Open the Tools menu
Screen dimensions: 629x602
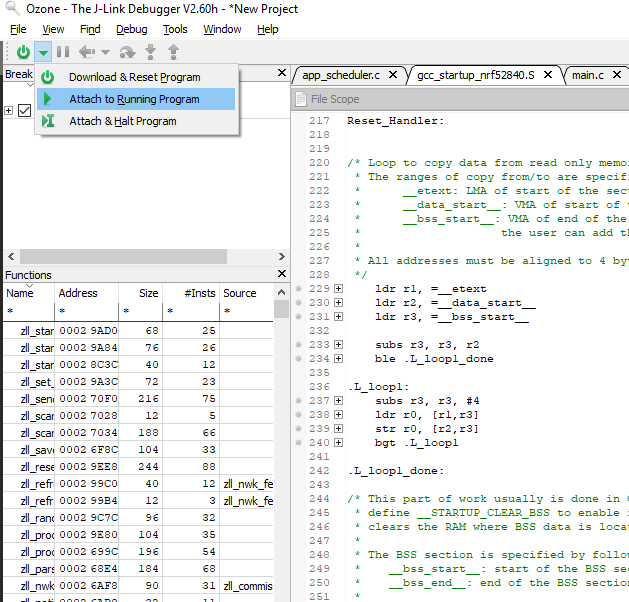(x=175, y=29)
